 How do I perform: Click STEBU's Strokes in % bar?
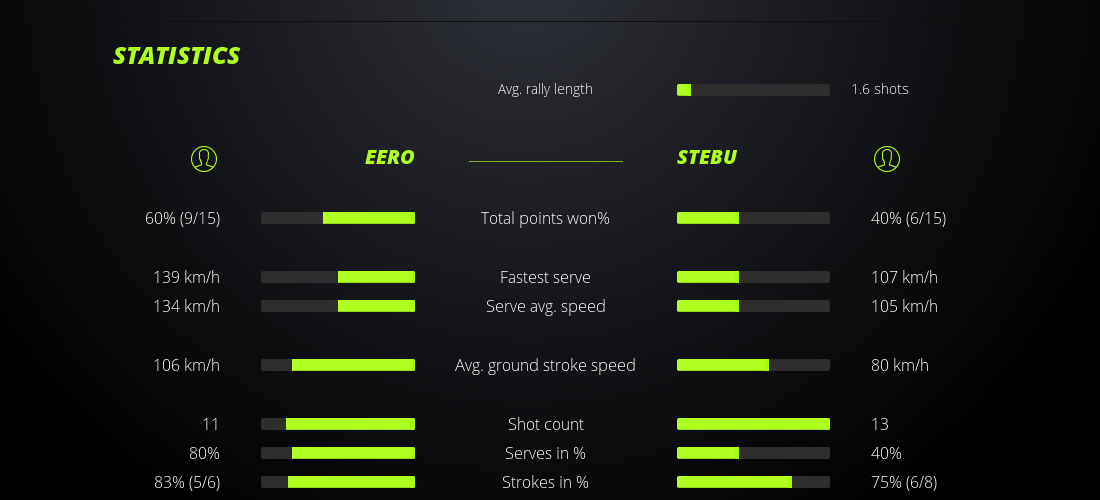753,482
